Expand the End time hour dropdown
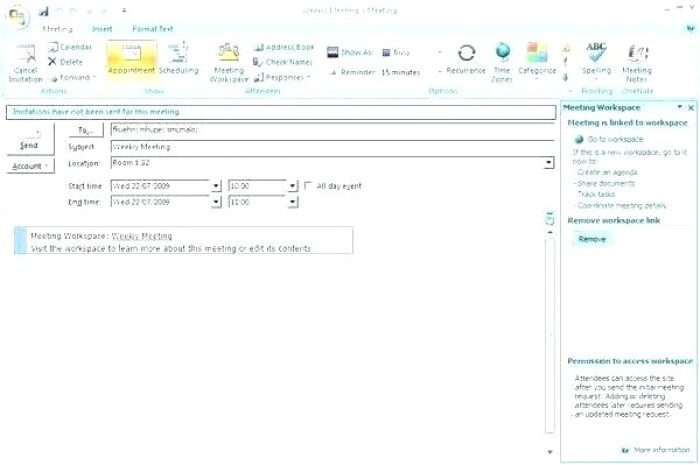This screenshot has width=700, height=465. (x=292, y=202)
